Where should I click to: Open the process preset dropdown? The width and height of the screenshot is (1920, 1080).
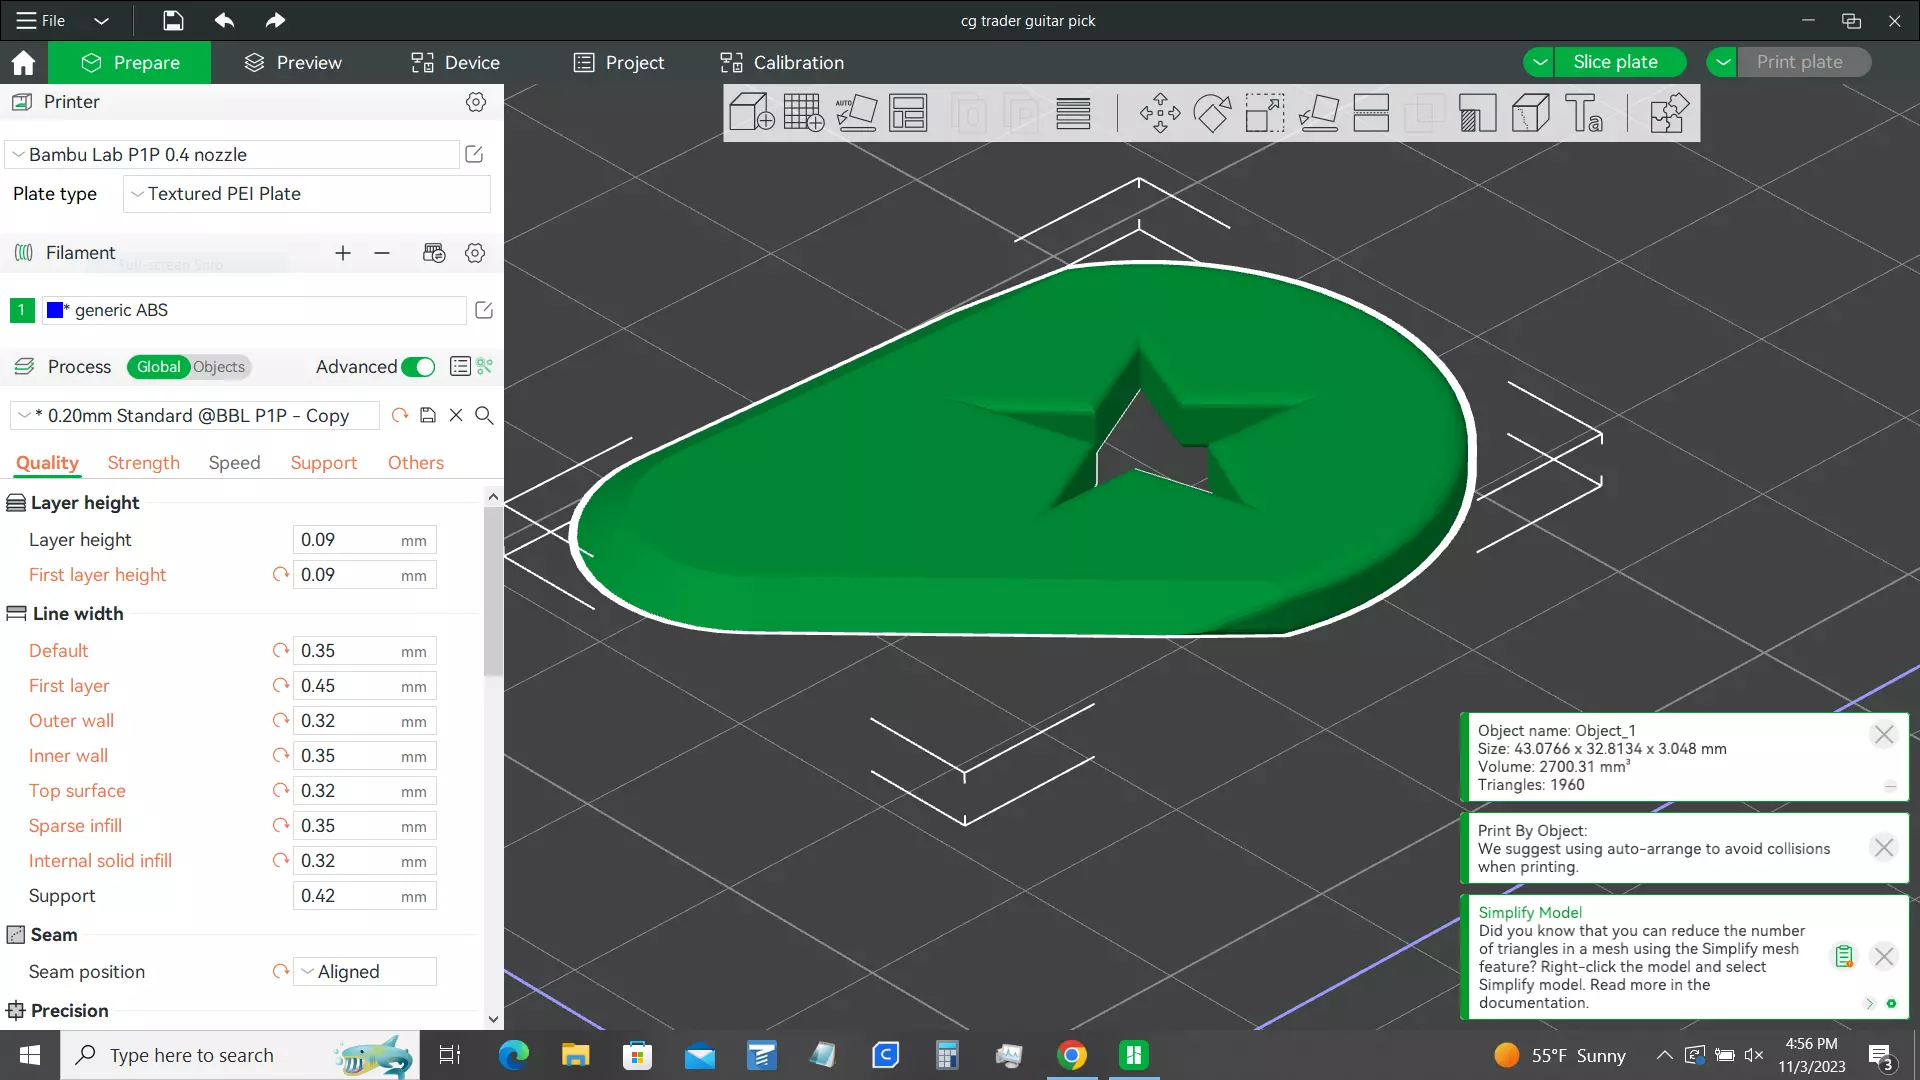point(195,415)
